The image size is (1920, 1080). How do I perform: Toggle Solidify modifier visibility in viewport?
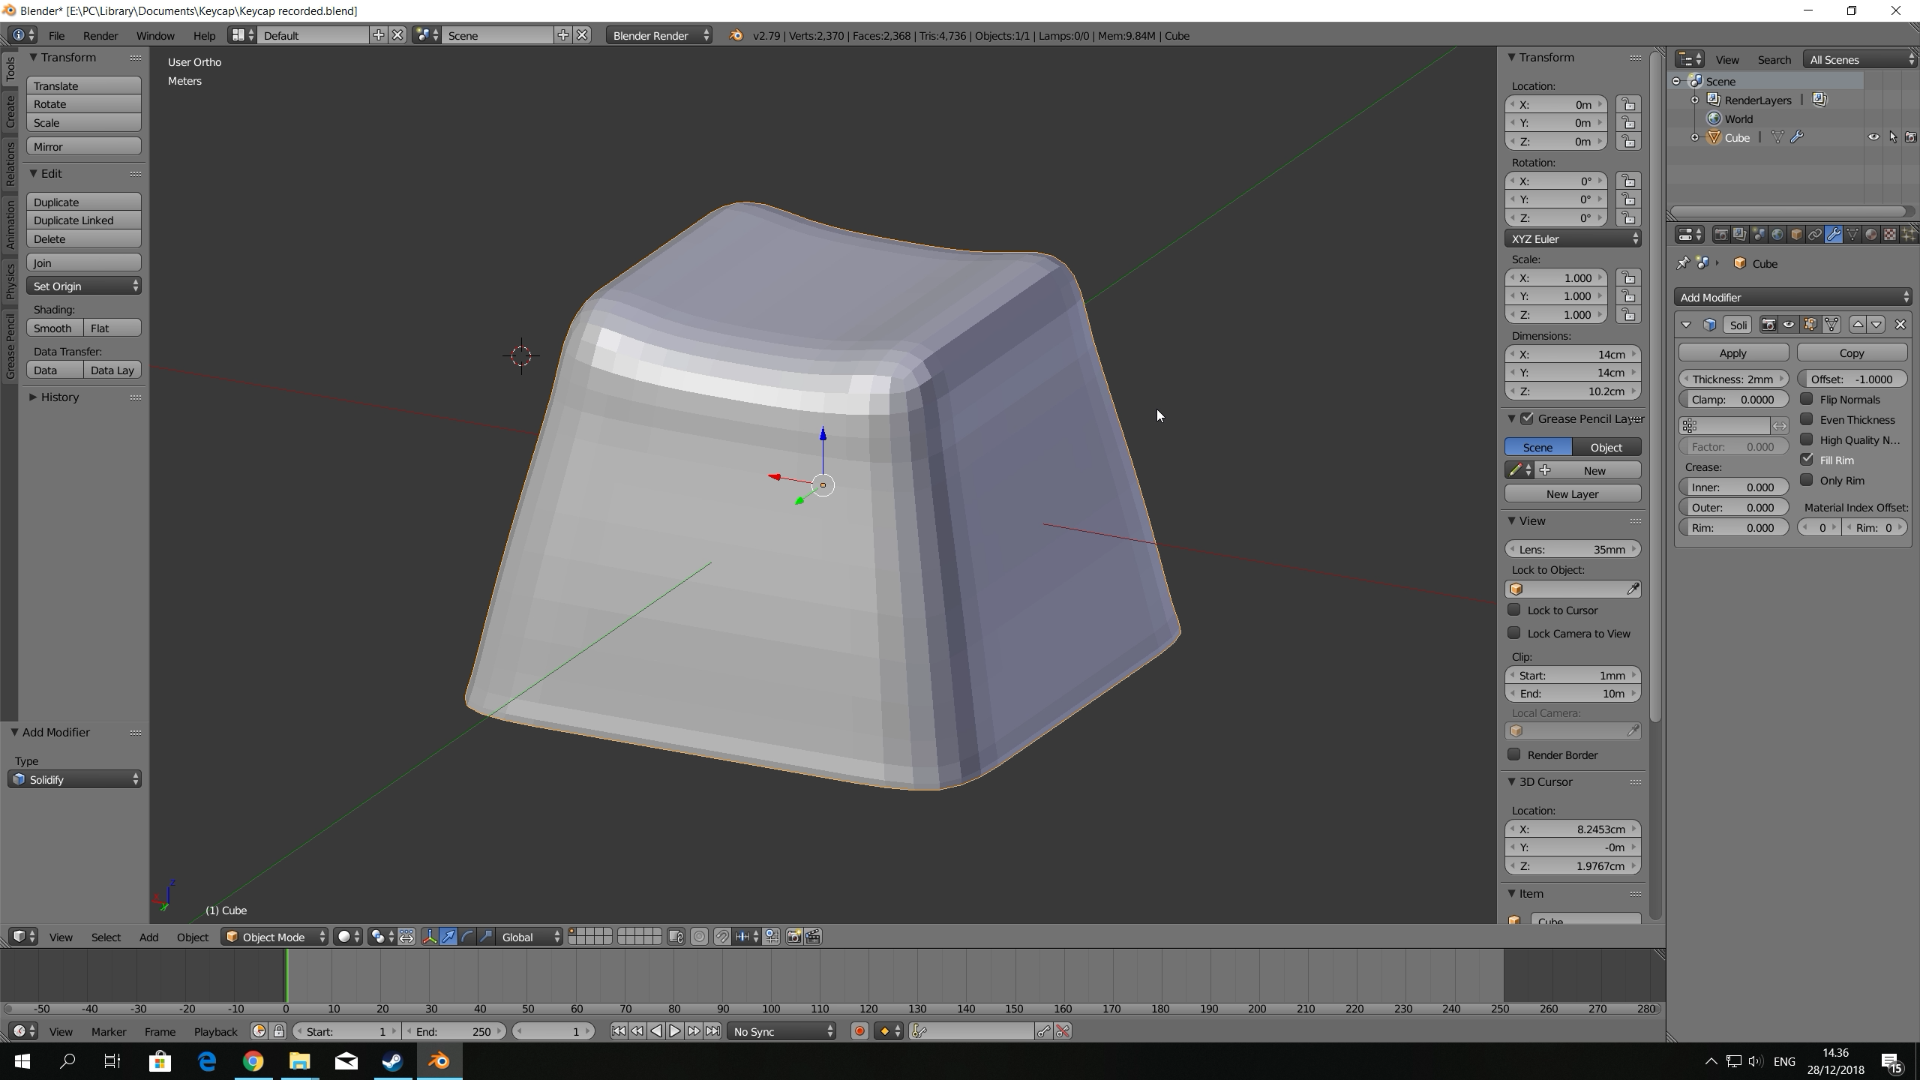coord(1788,324)
